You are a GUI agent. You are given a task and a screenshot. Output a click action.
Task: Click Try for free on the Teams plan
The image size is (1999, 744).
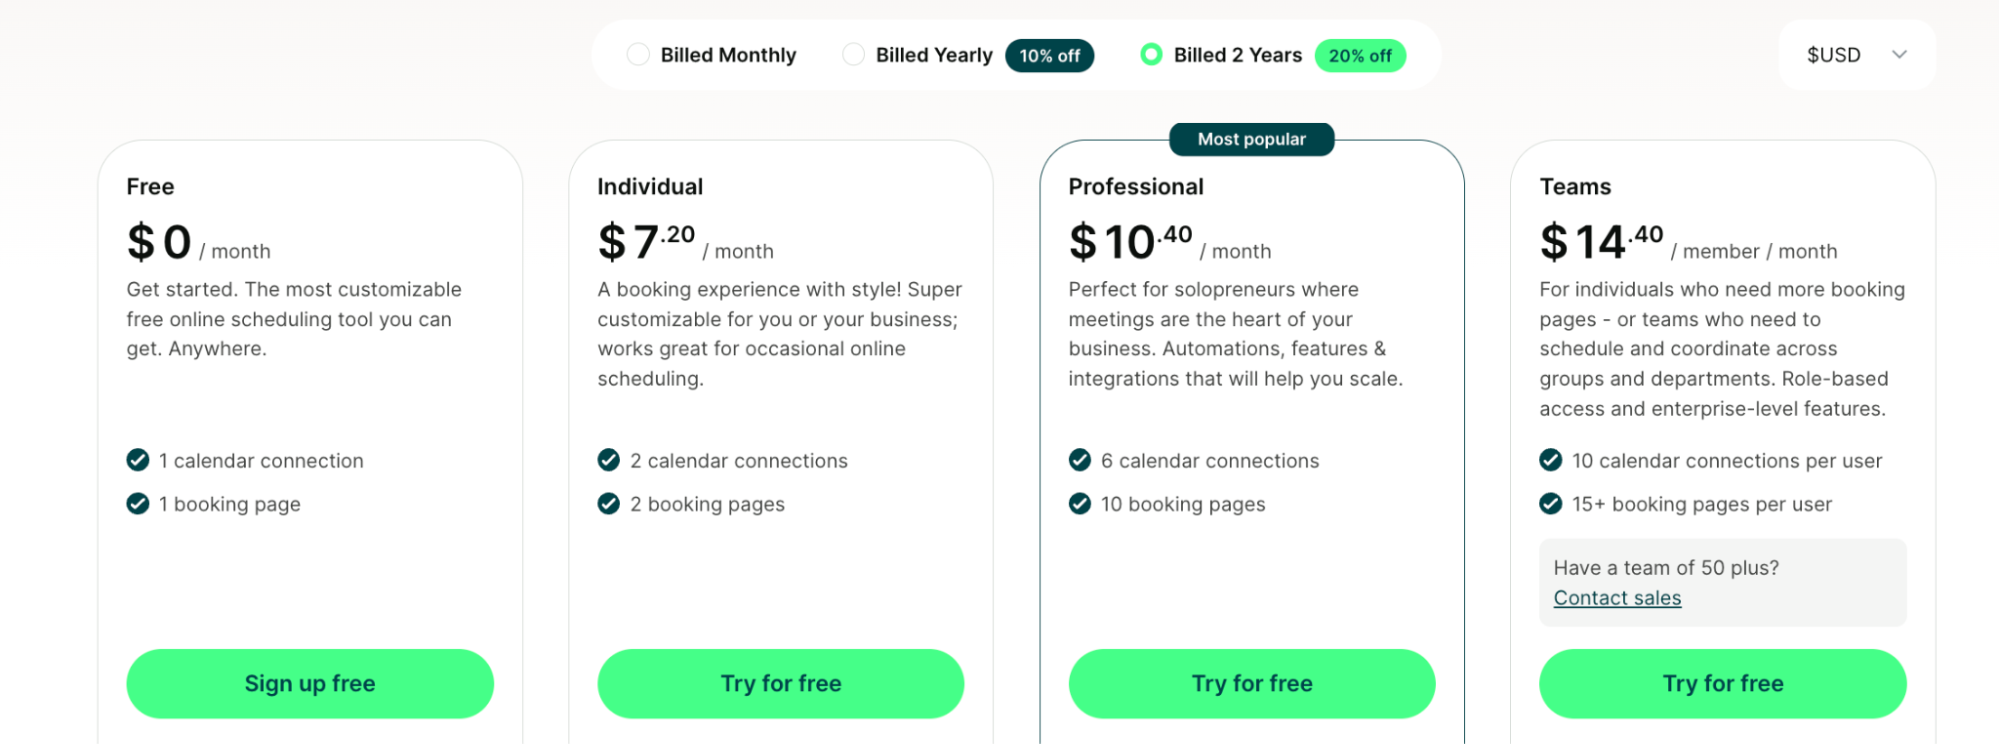pos(1722,683)
